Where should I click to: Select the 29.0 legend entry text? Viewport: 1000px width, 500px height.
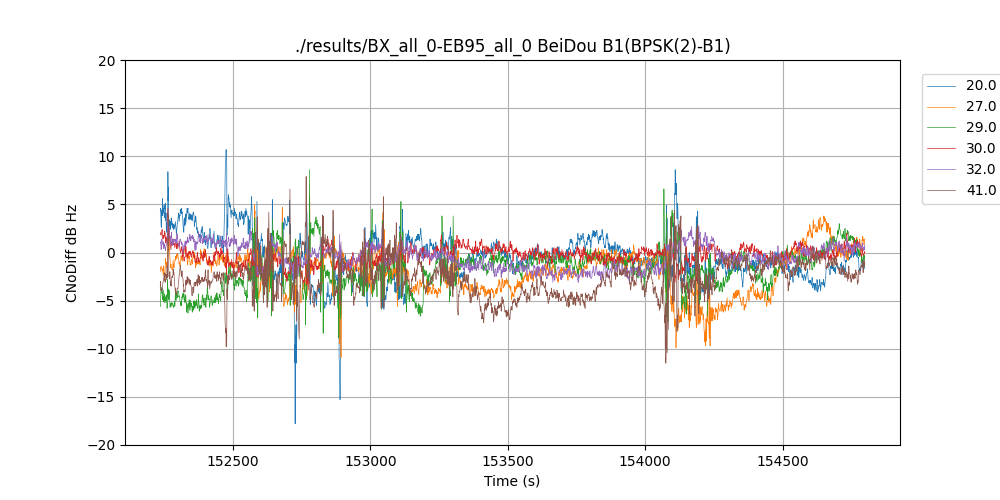(x=980, y=127)
